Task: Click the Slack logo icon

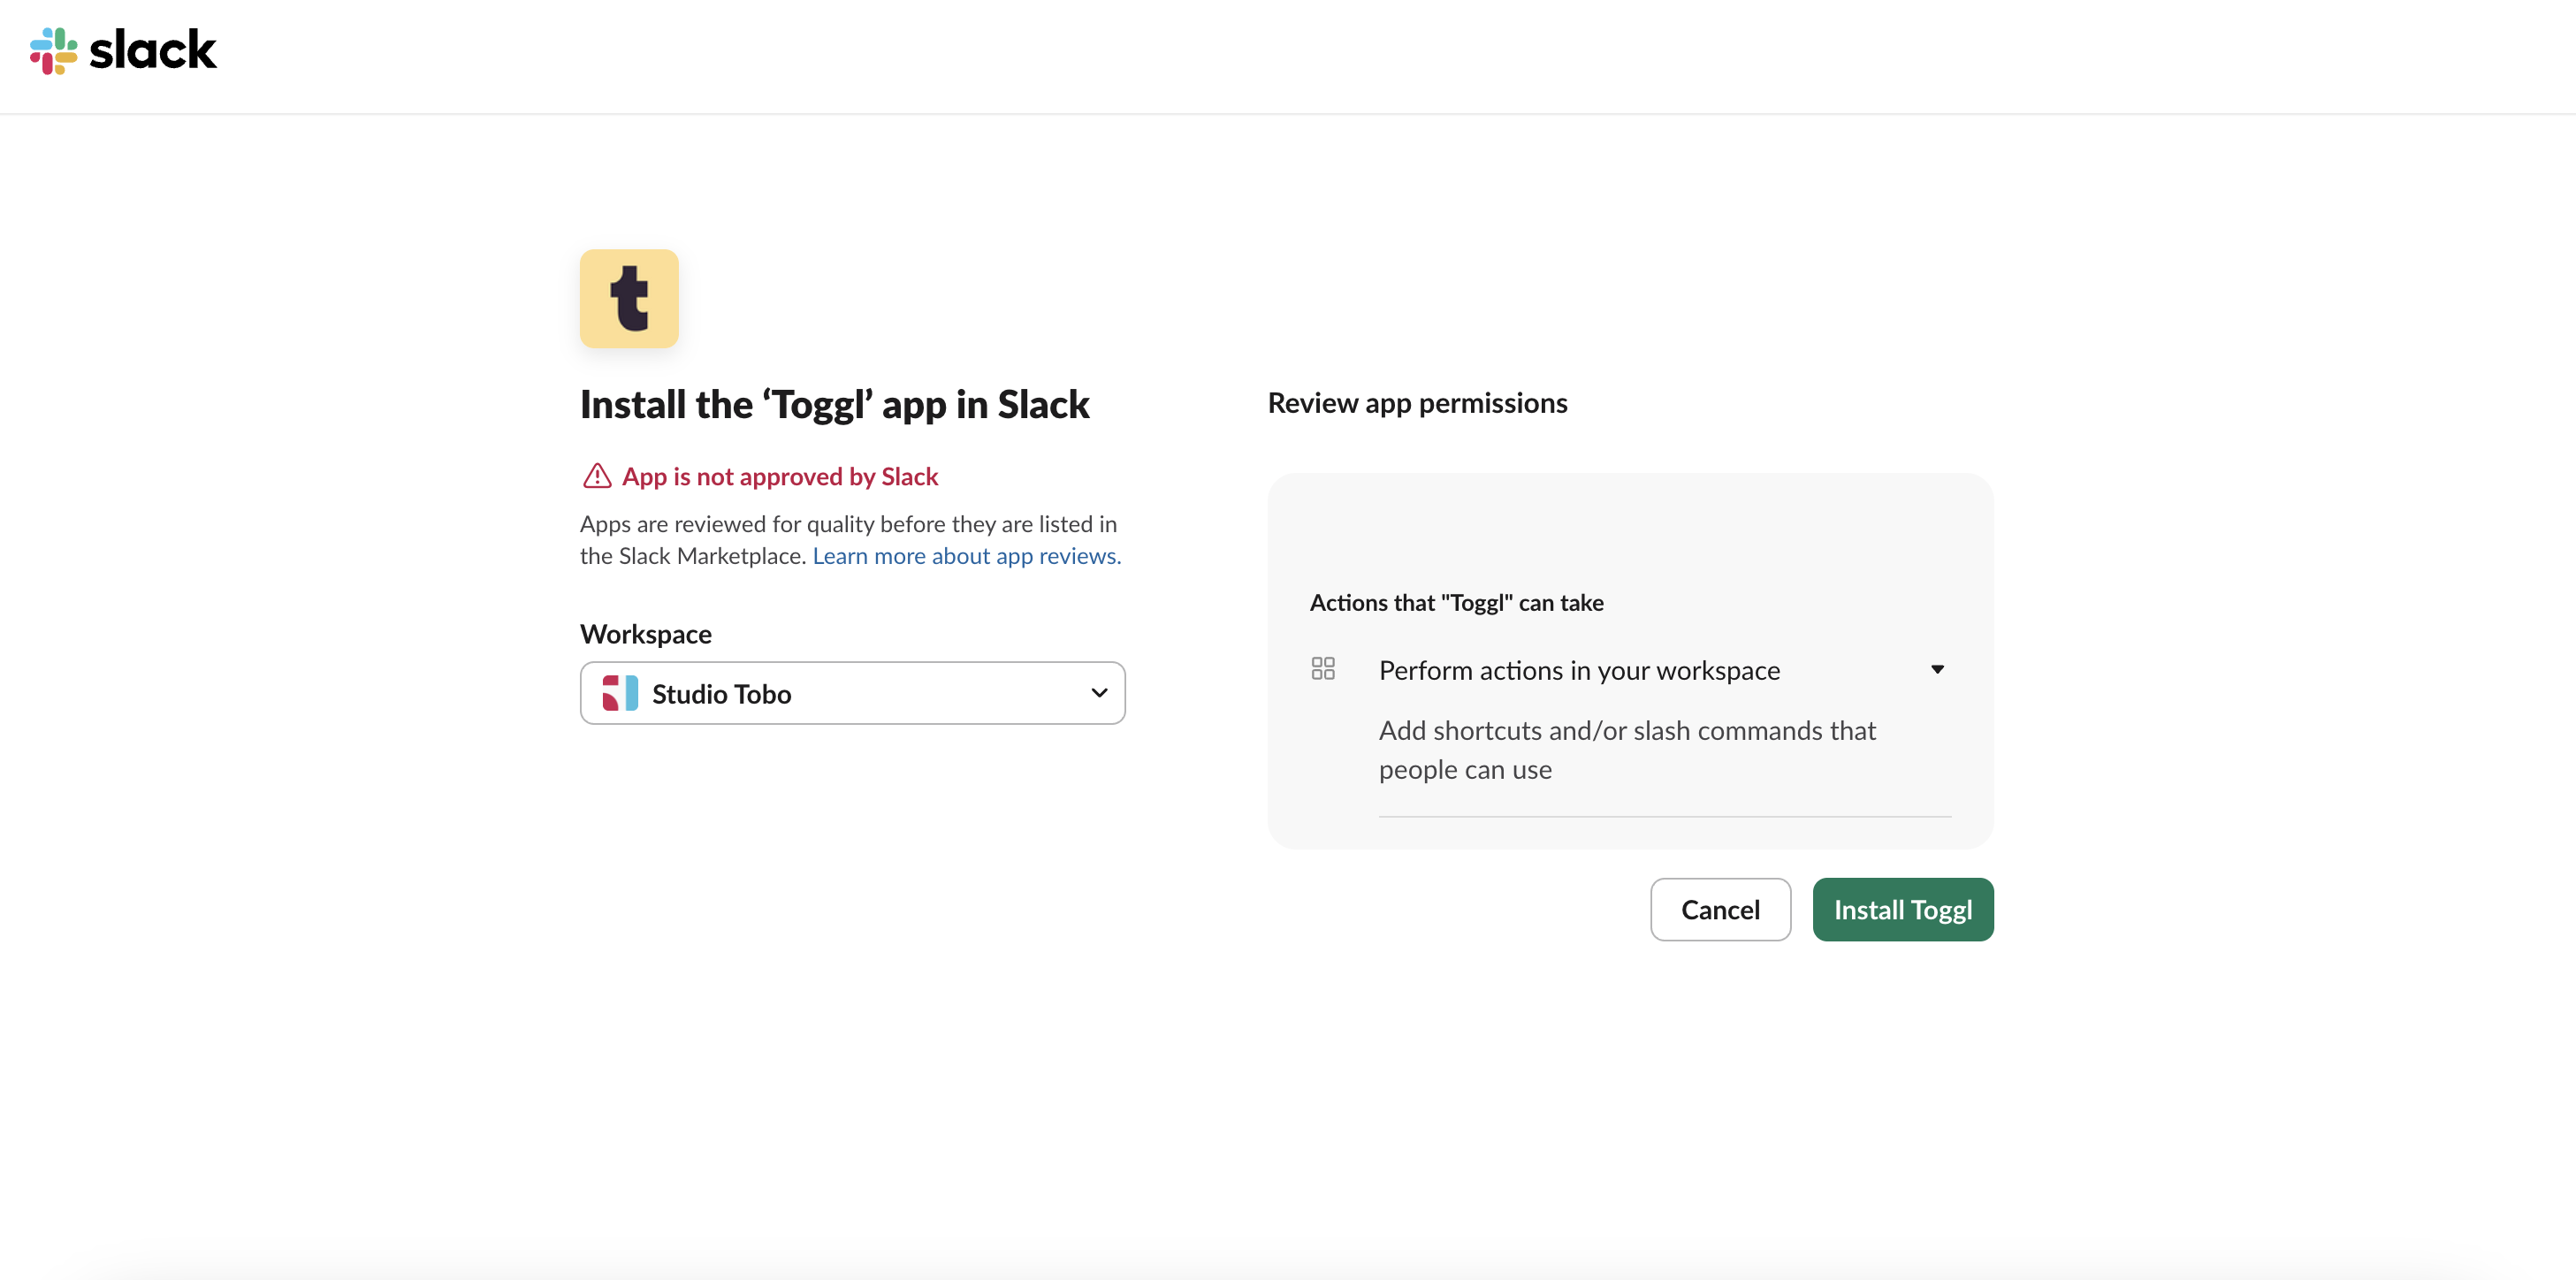Action: [53, 50]
